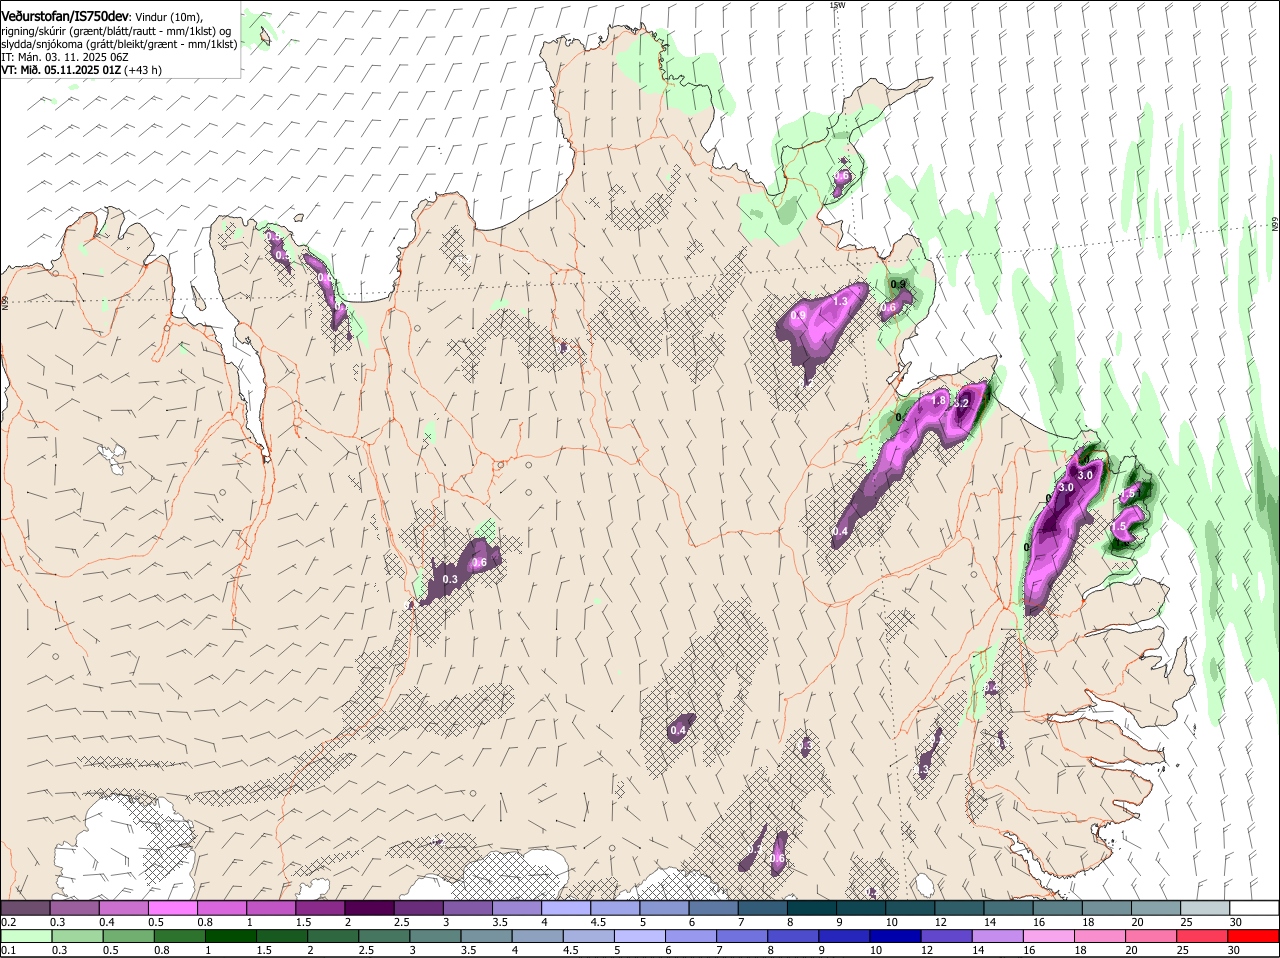The image size is (1280, 958).
Task: Click the darkest purple top swatch between 2 and 2.5
Action: [369, 907]
